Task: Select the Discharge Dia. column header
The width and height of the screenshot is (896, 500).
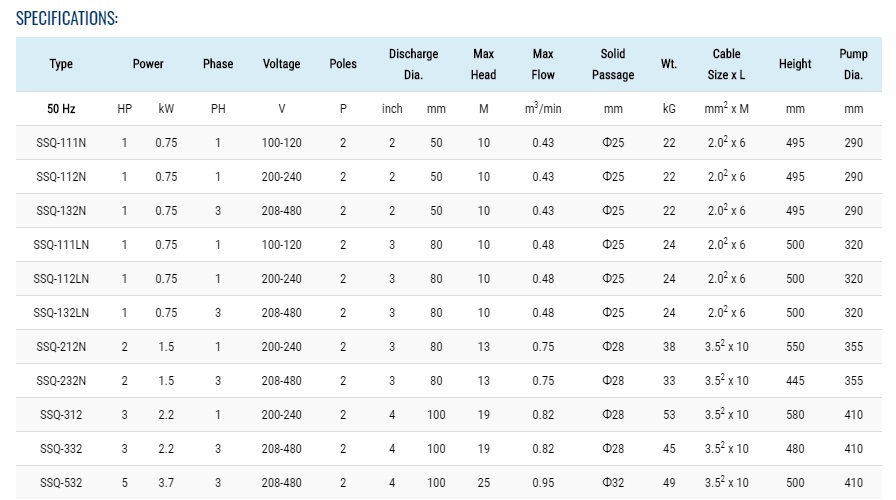Action: [x=413, y=64]
